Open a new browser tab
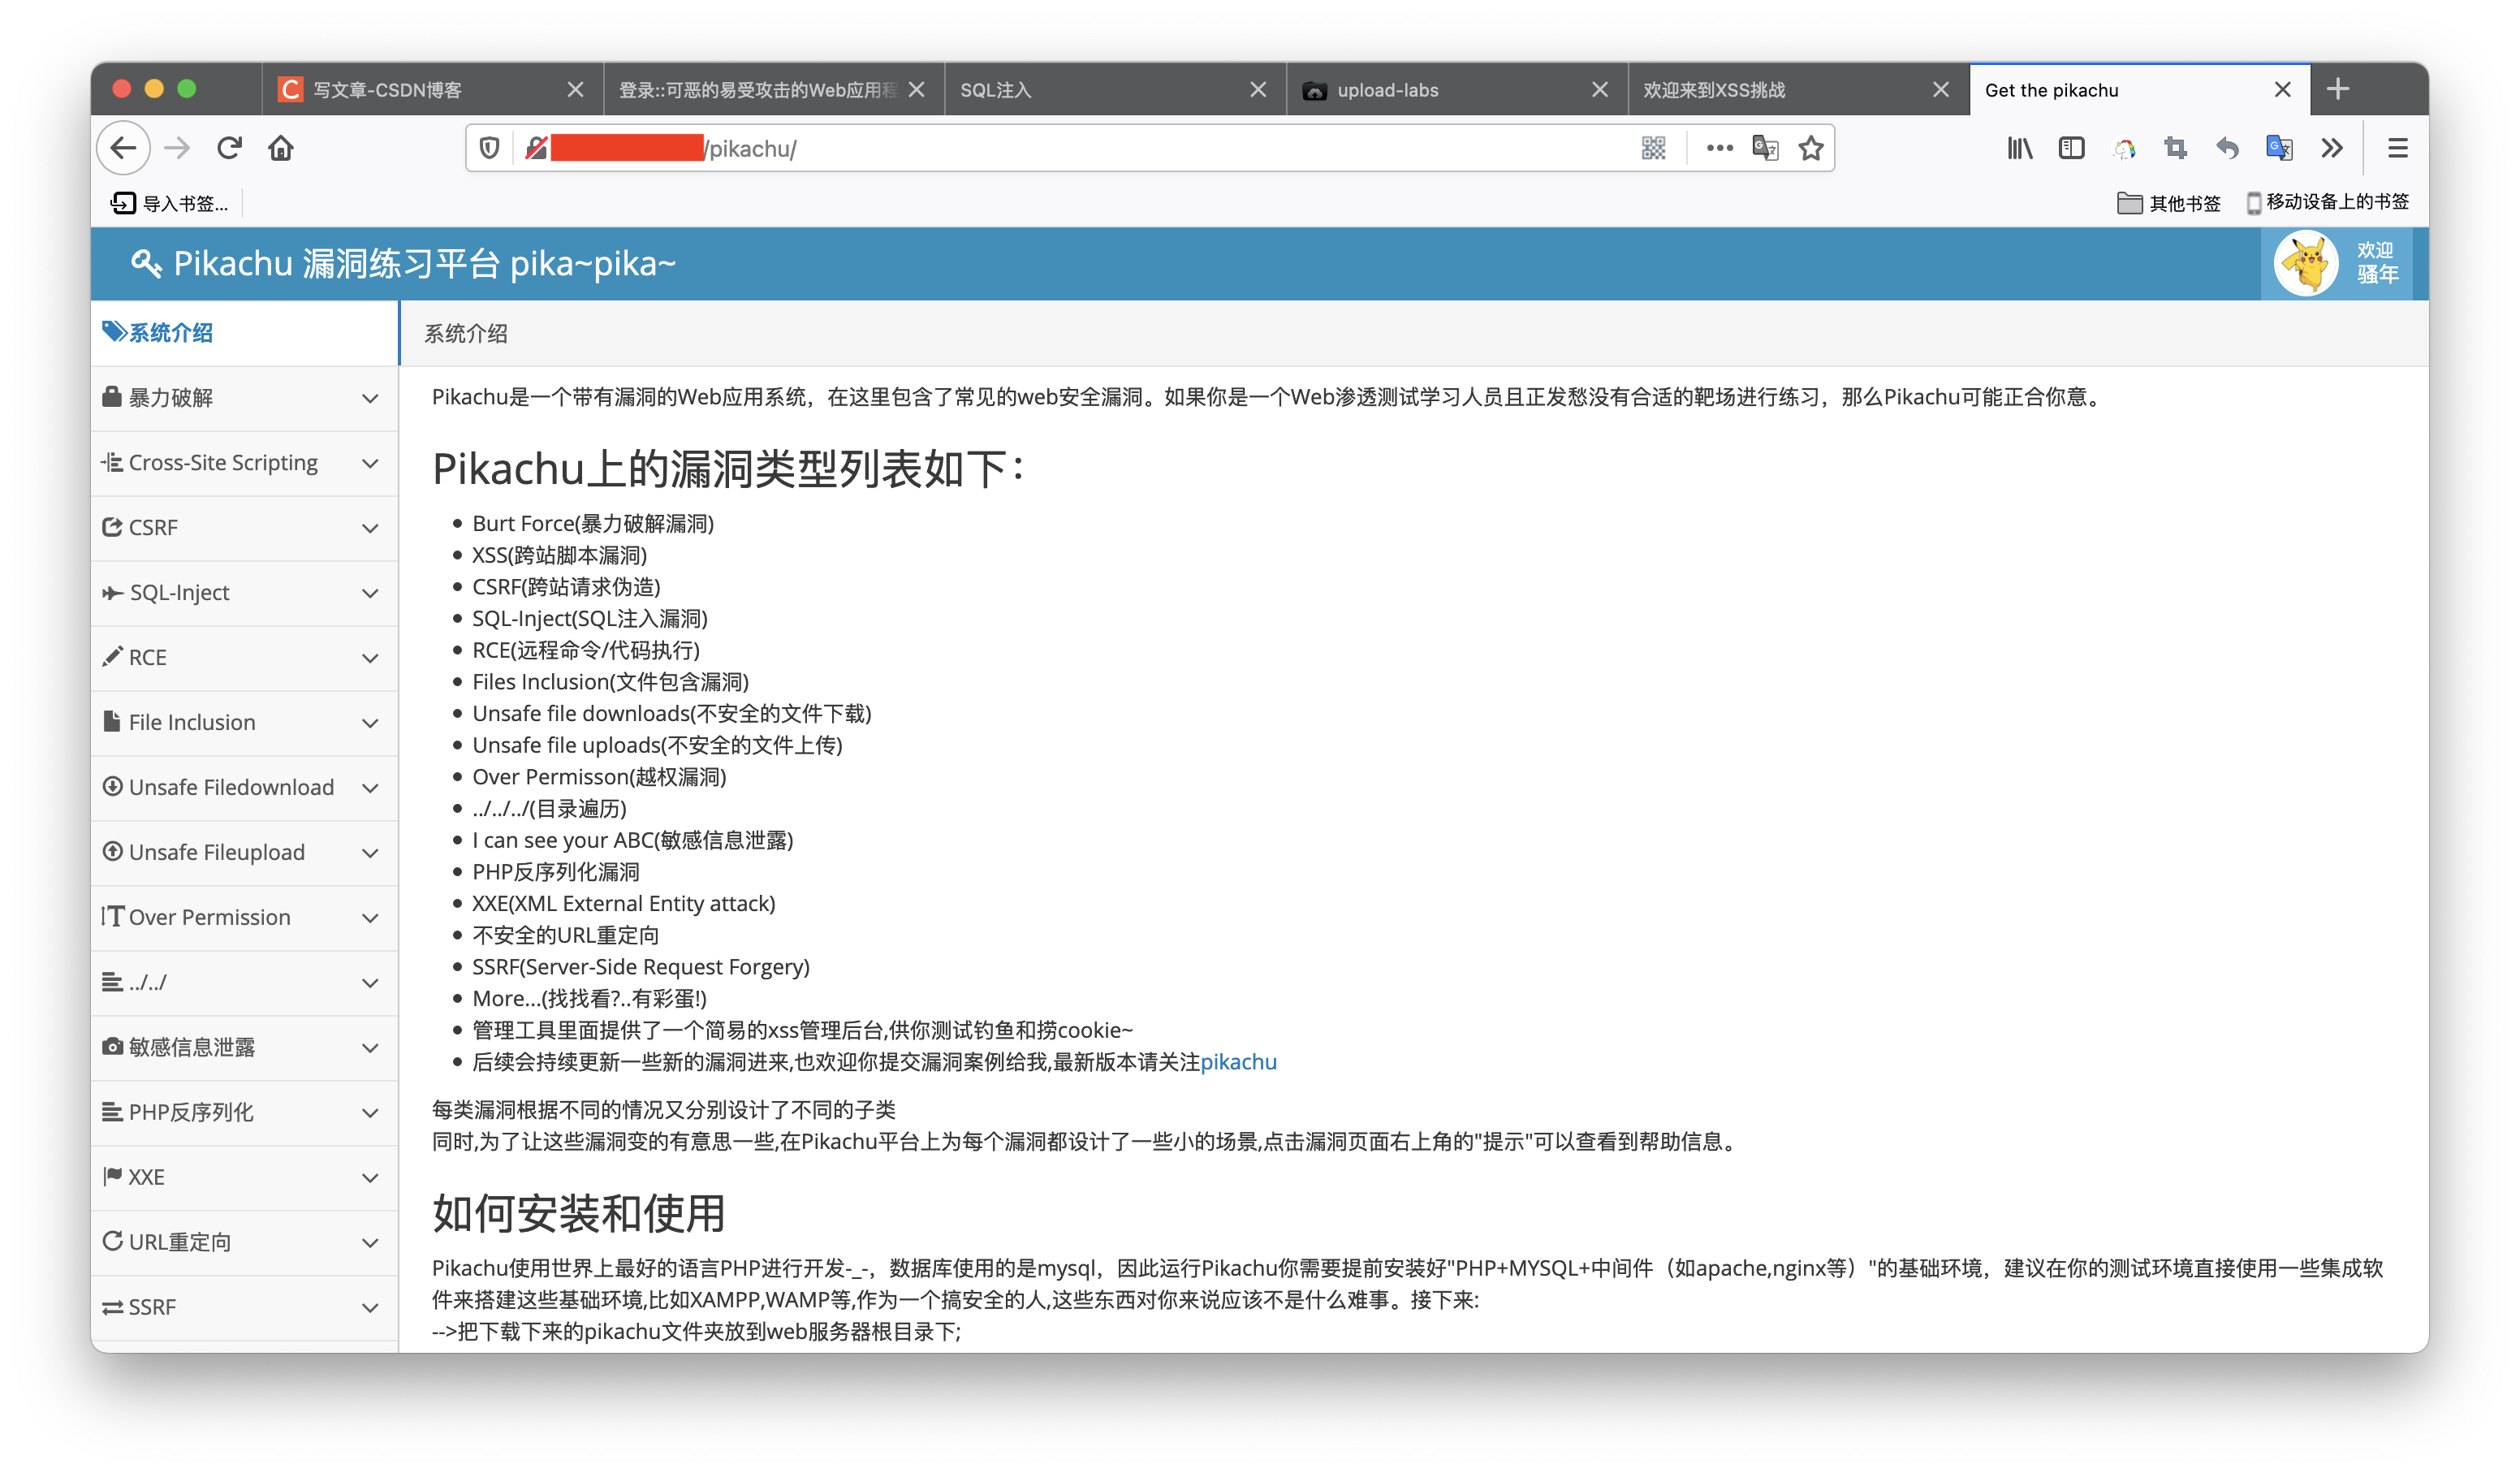Image resolution: width=2520 pixels, height=1473 pixels. [2338, 89]
